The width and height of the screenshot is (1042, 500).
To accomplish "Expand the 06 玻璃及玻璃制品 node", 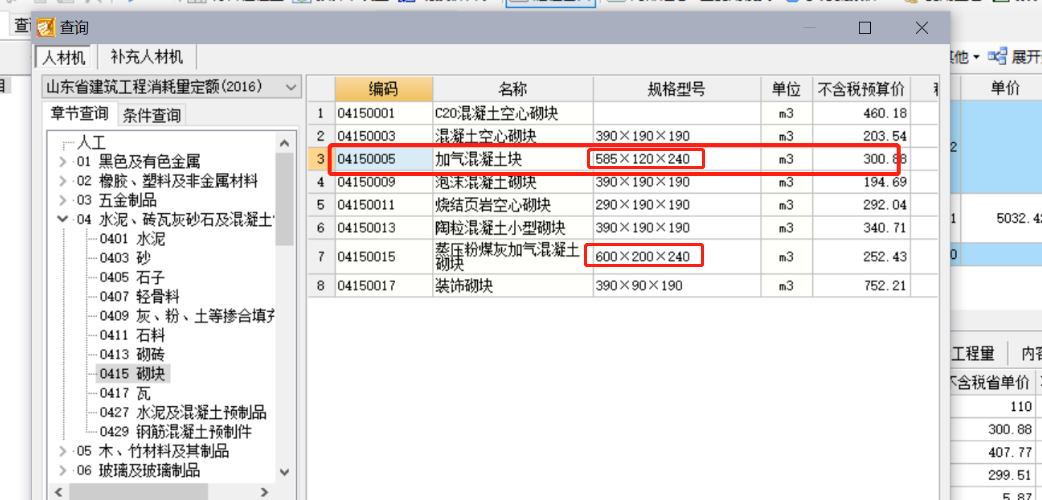I will [62, 471].
